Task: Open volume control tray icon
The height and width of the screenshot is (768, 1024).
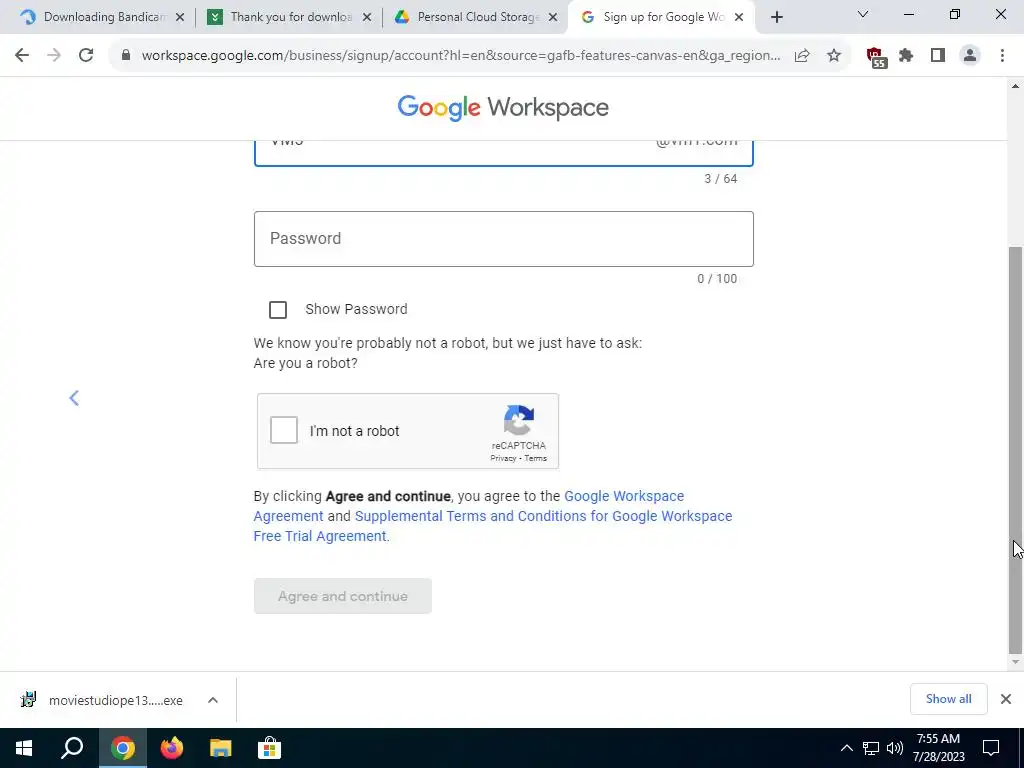Action: pyautogui.click(x=895, y=748)
